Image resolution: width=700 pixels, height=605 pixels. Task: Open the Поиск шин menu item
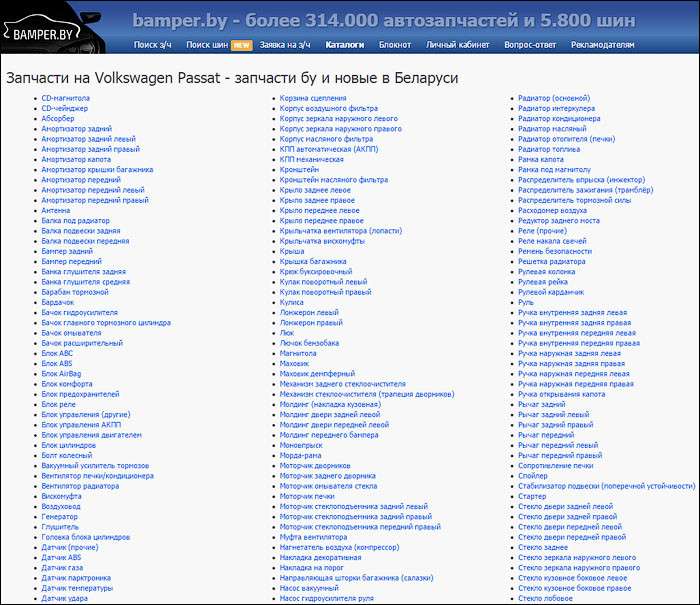[207, 45]
